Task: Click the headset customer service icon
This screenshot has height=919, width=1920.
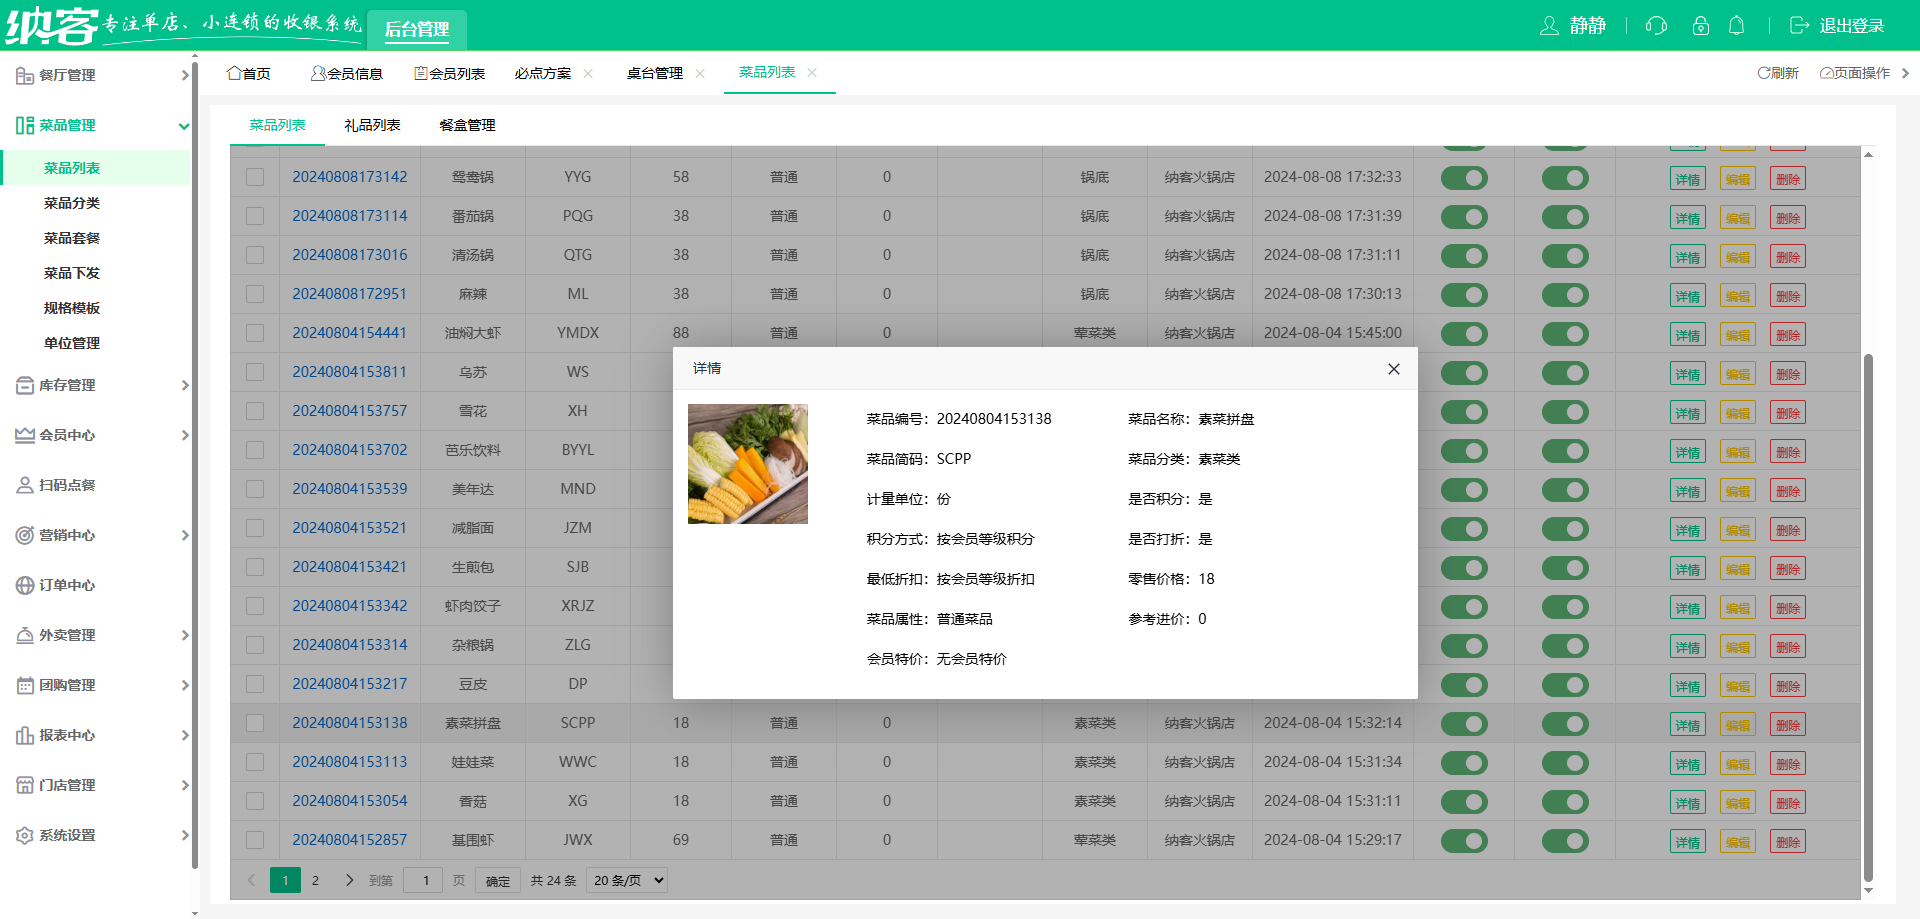Action: (1655, 26)
